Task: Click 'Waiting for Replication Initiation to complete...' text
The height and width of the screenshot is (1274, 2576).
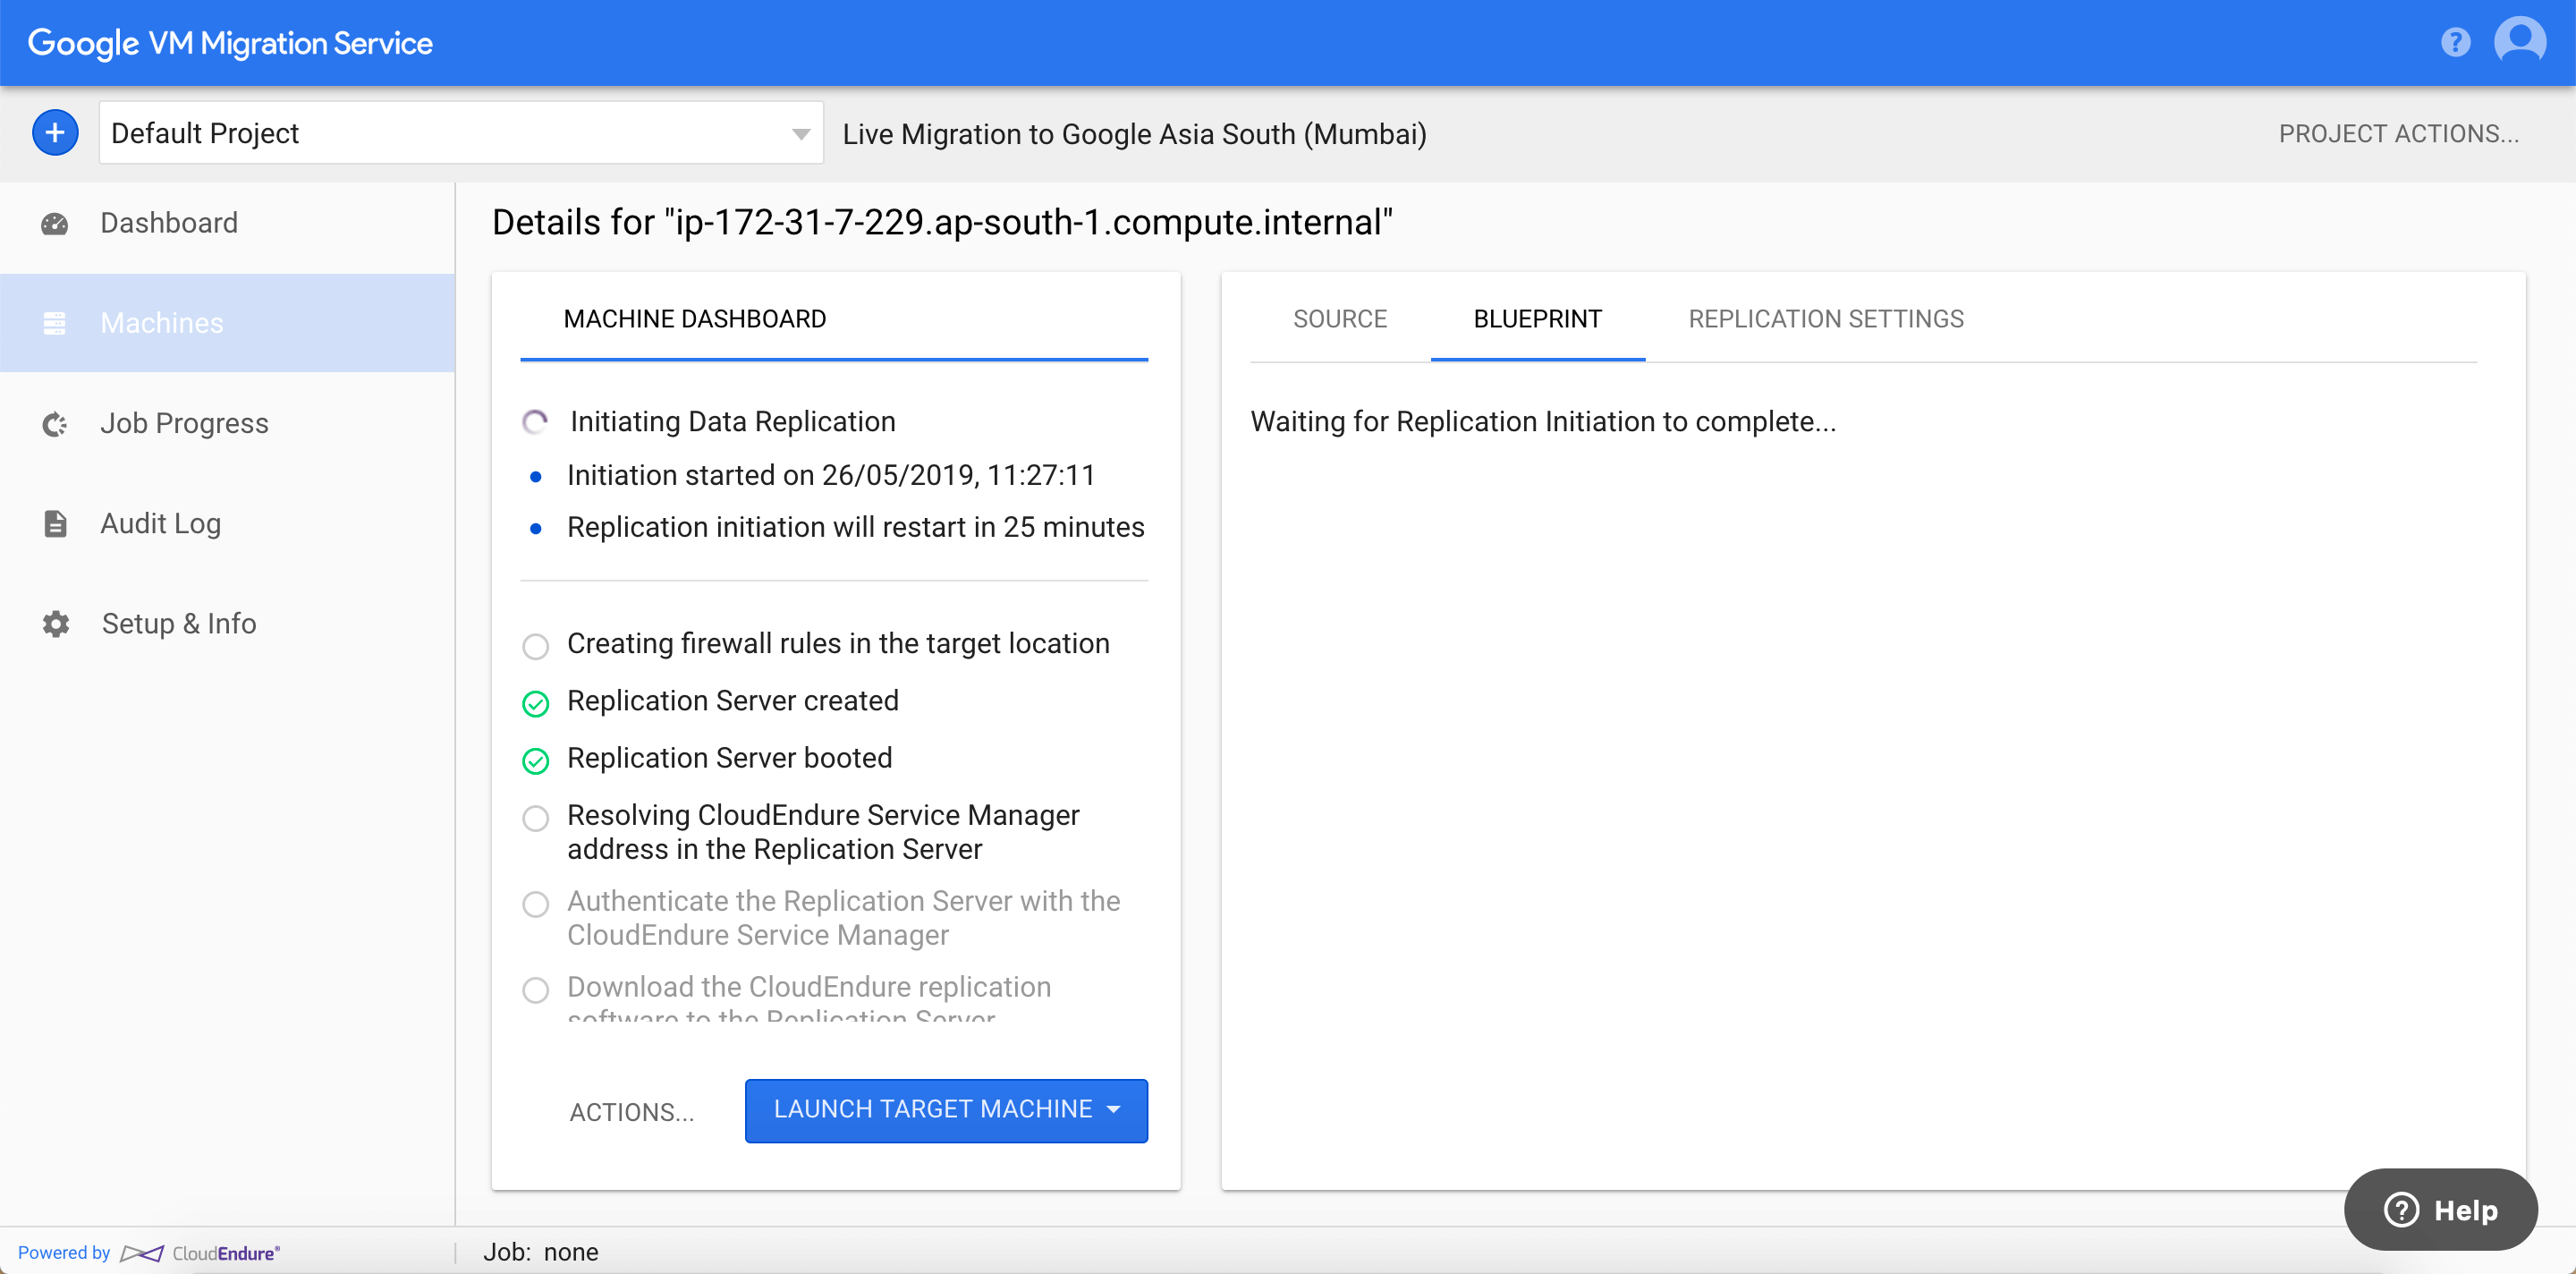Action: tap(1543, 422)
